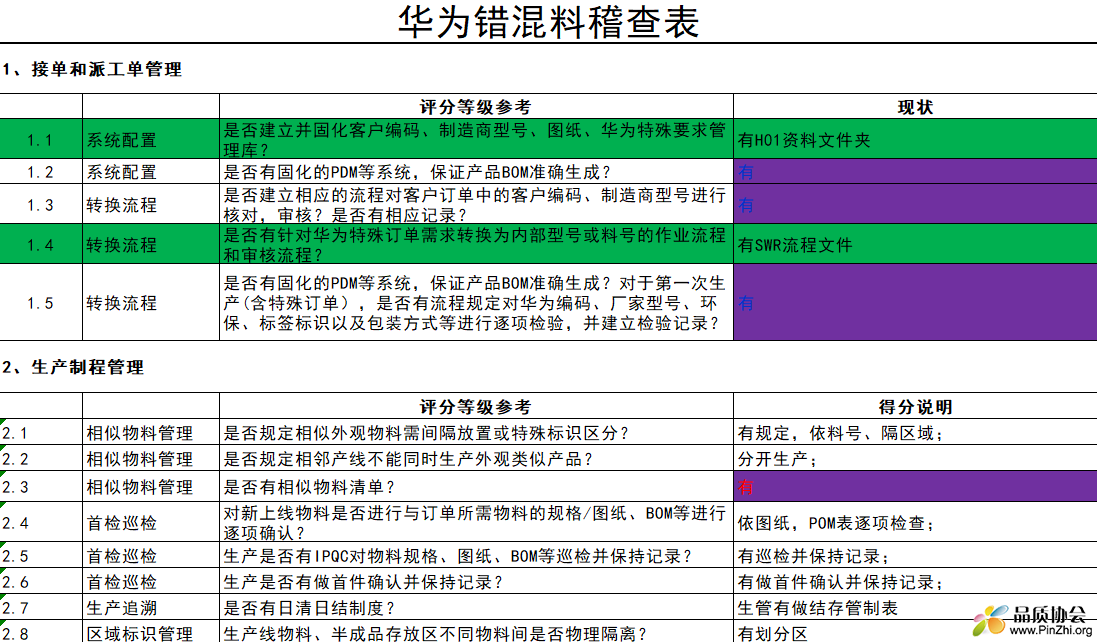
Task: Select cell 1.1 row number
Action: (x=41, y=139)
